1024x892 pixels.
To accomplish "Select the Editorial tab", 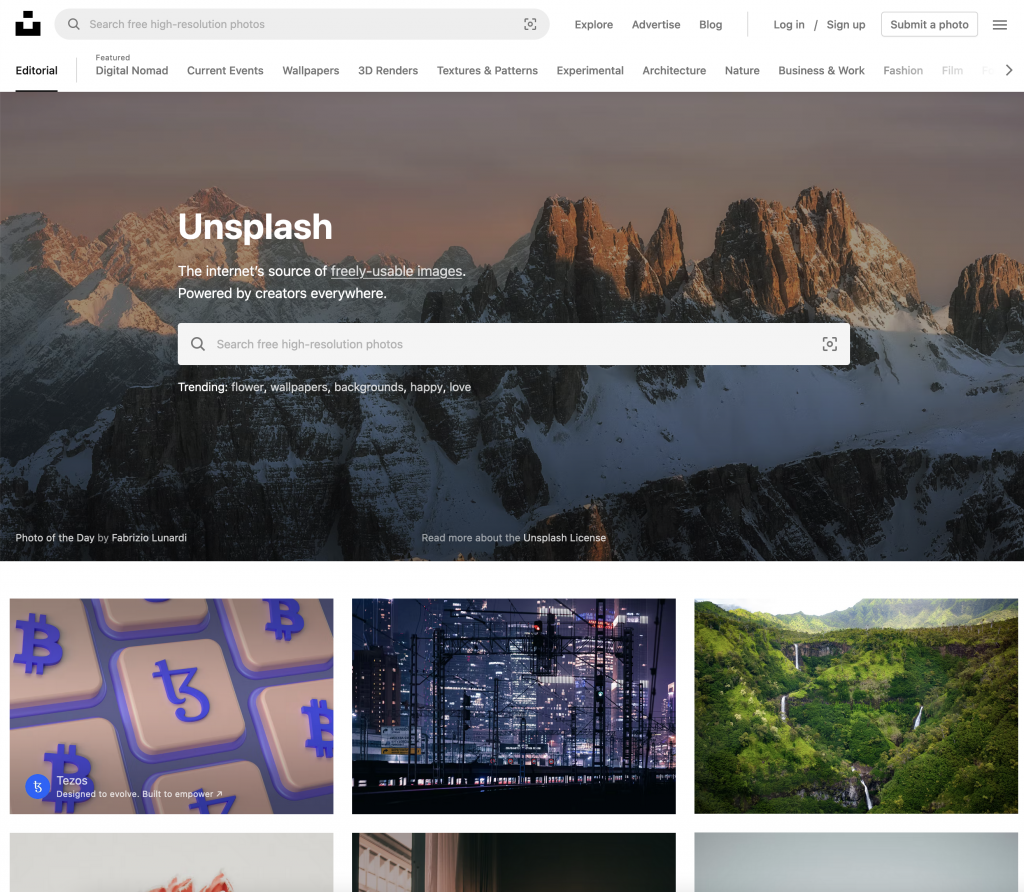I will click(37, 71).
